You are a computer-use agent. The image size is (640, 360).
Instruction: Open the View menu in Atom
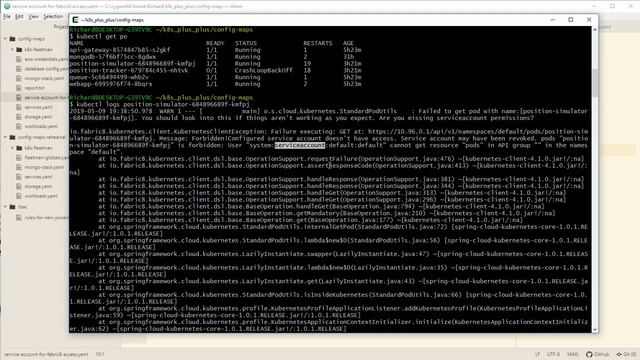tap(33, 17)
